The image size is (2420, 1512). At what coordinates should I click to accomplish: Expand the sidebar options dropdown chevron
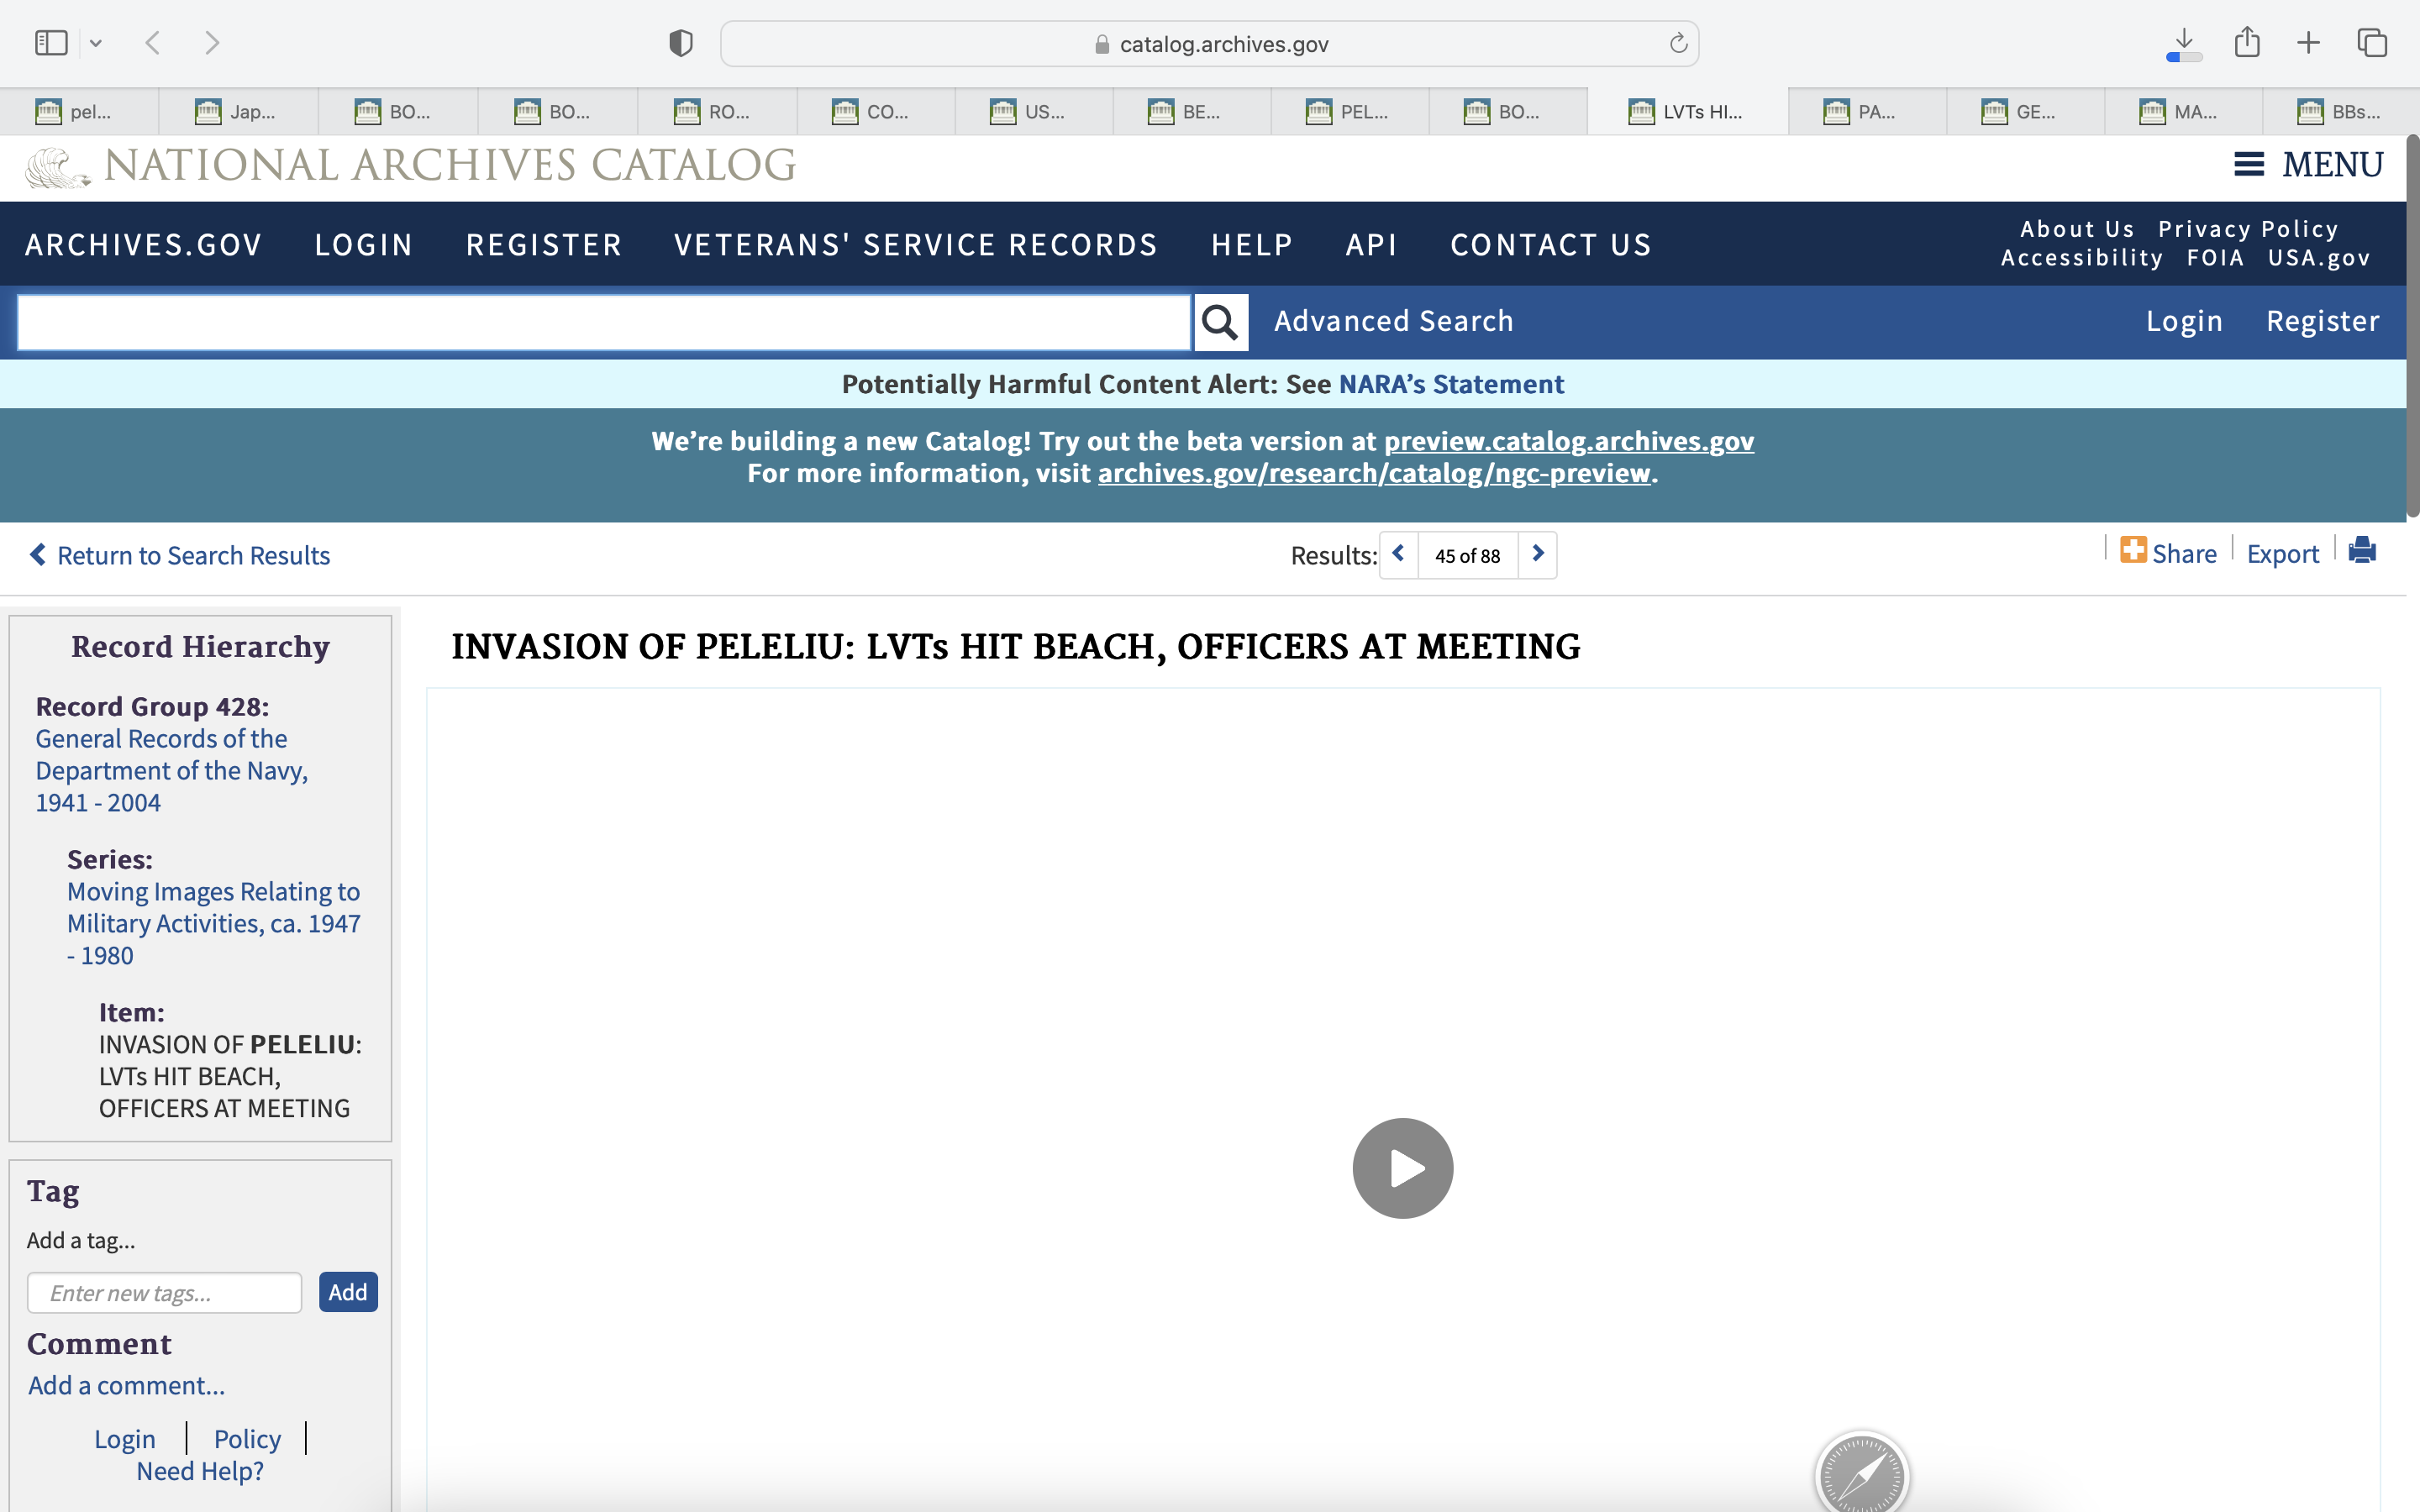click(96, 43)
